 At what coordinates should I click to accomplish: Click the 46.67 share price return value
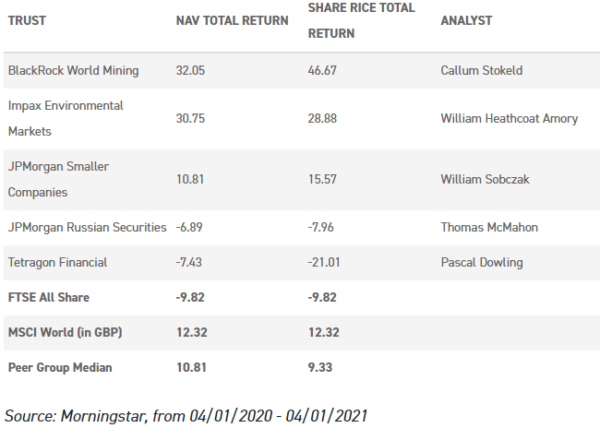[322, 70]
